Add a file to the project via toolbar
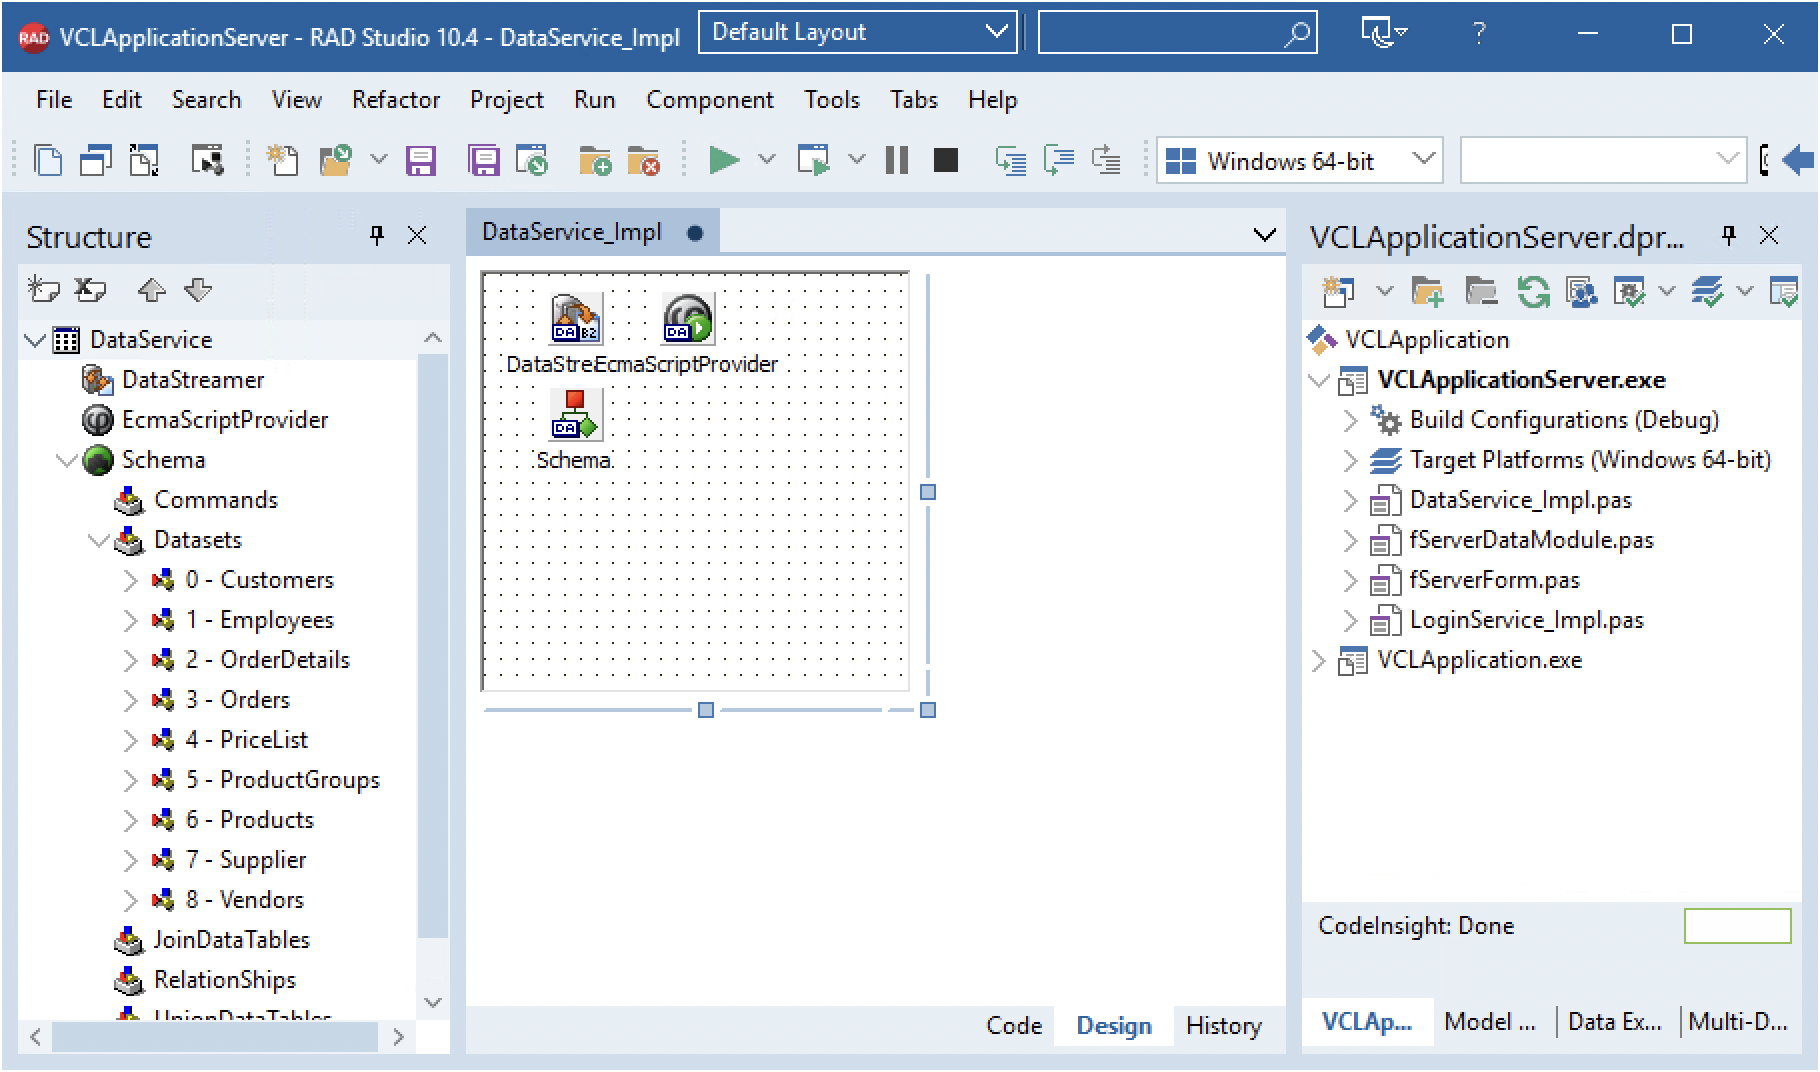 (x=597, y=161)
